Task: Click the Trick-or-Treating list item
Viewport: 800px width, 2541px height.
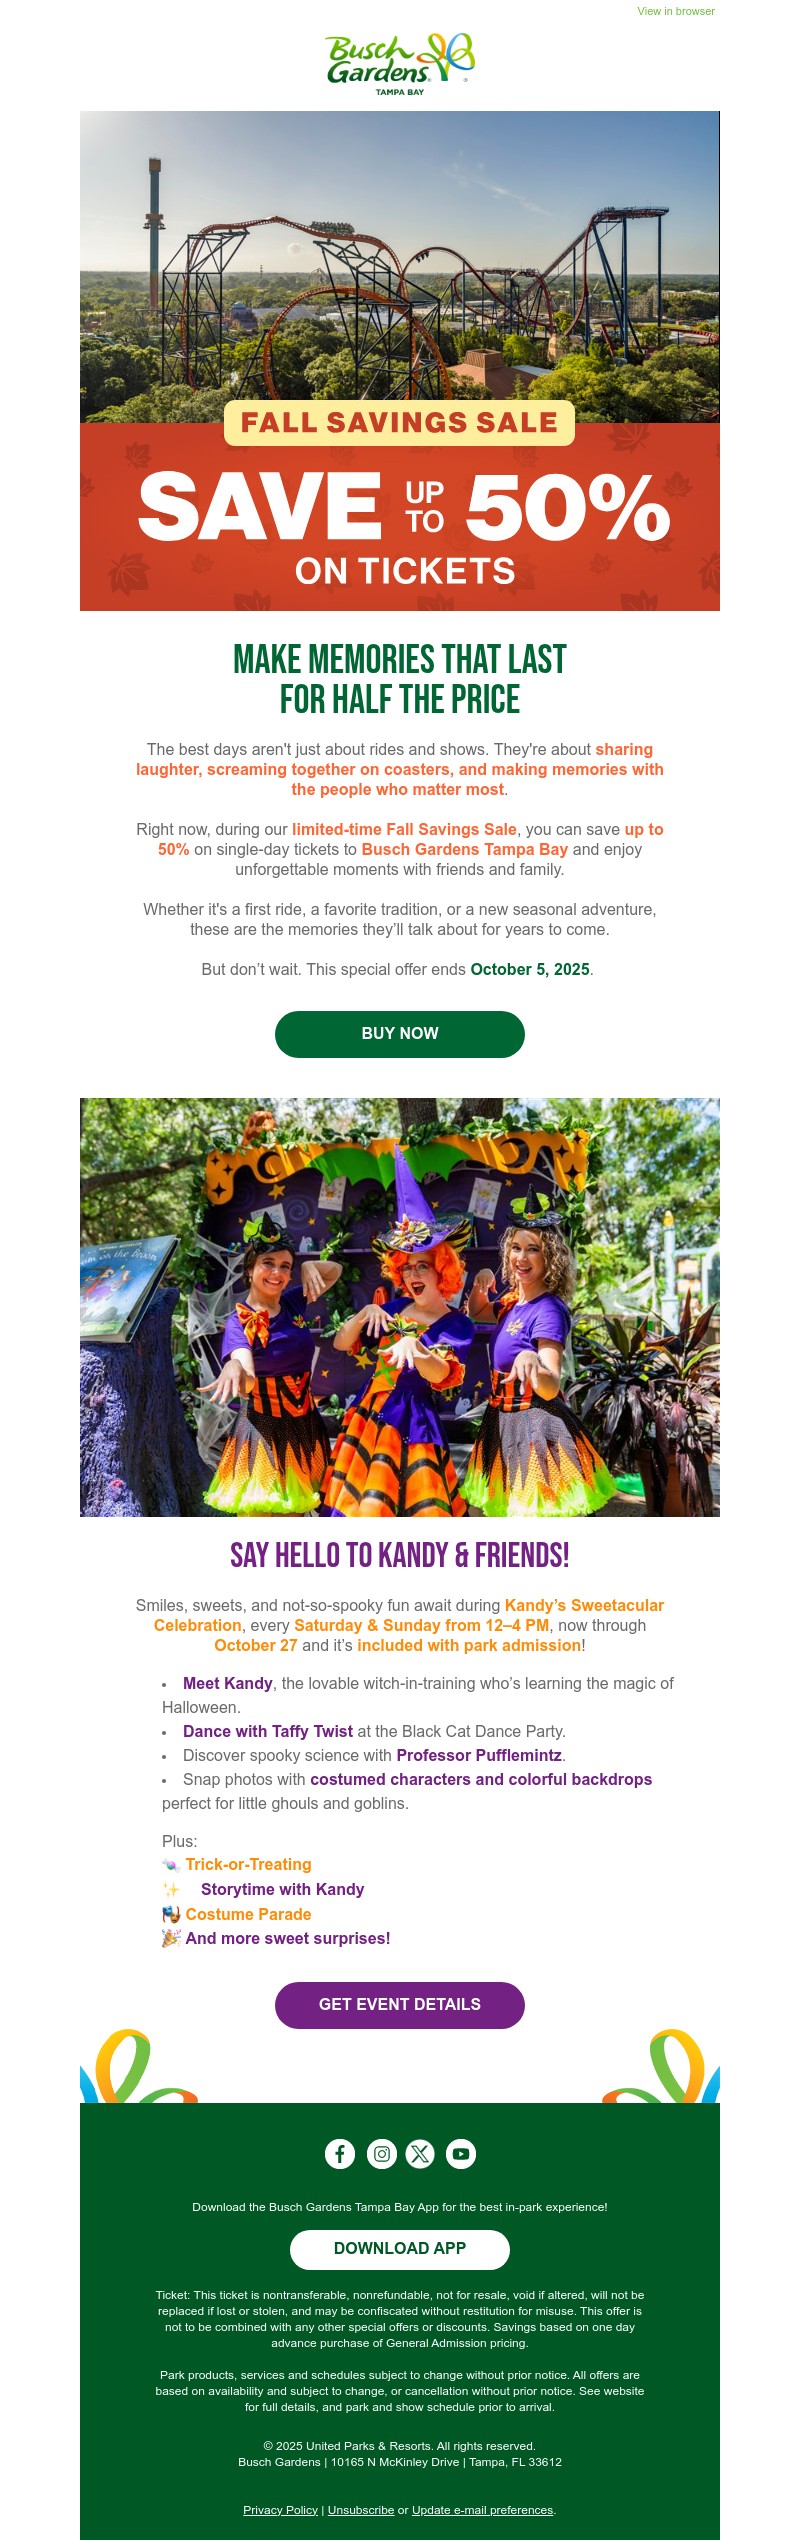Action: 248,1864
